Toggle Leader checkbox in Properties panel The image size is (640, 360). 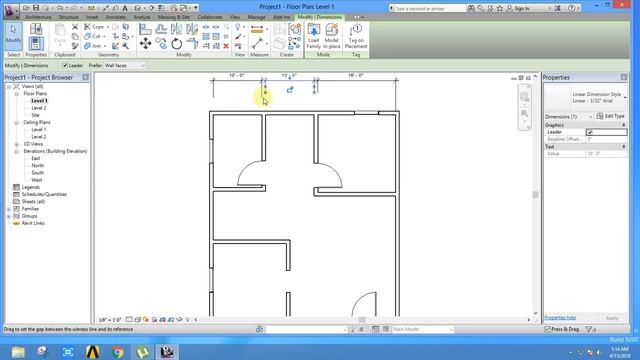[x=589, y=132]
